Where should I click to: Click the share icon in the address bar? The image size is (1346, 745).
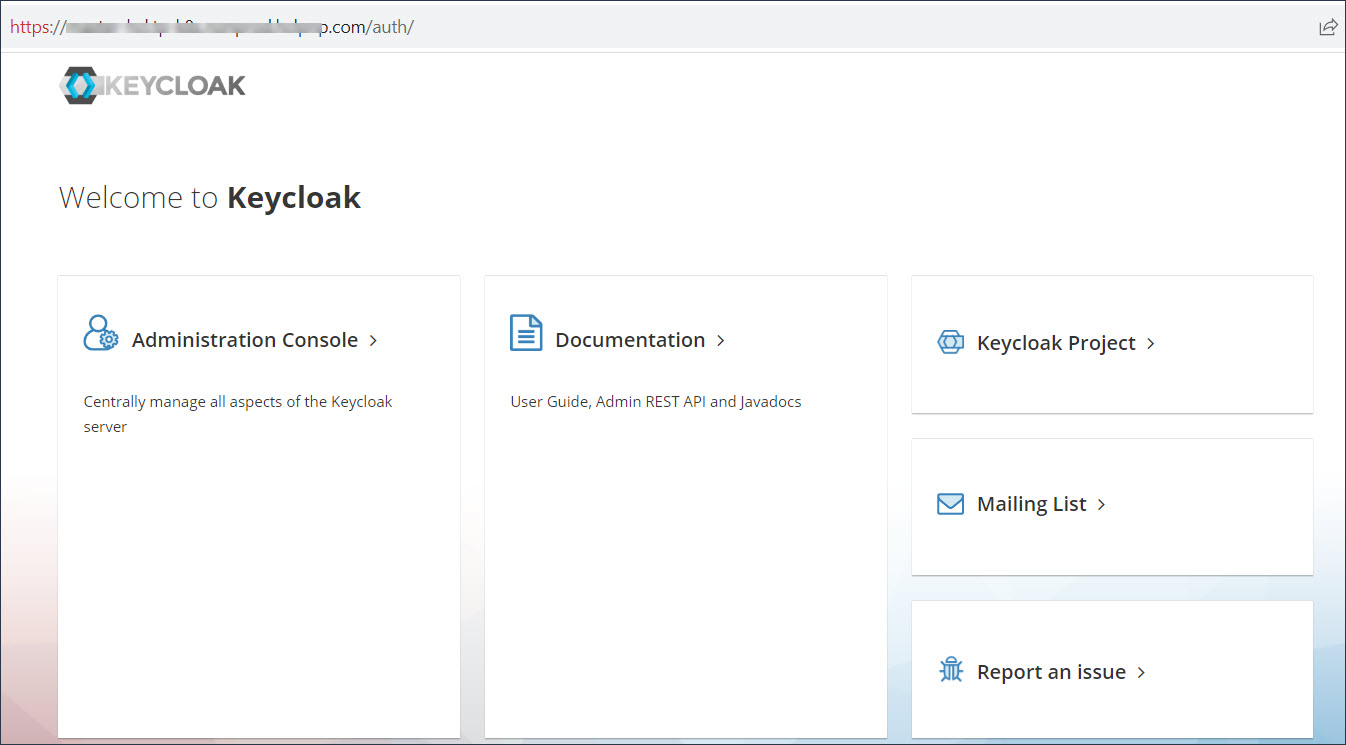pos(1328,27)
